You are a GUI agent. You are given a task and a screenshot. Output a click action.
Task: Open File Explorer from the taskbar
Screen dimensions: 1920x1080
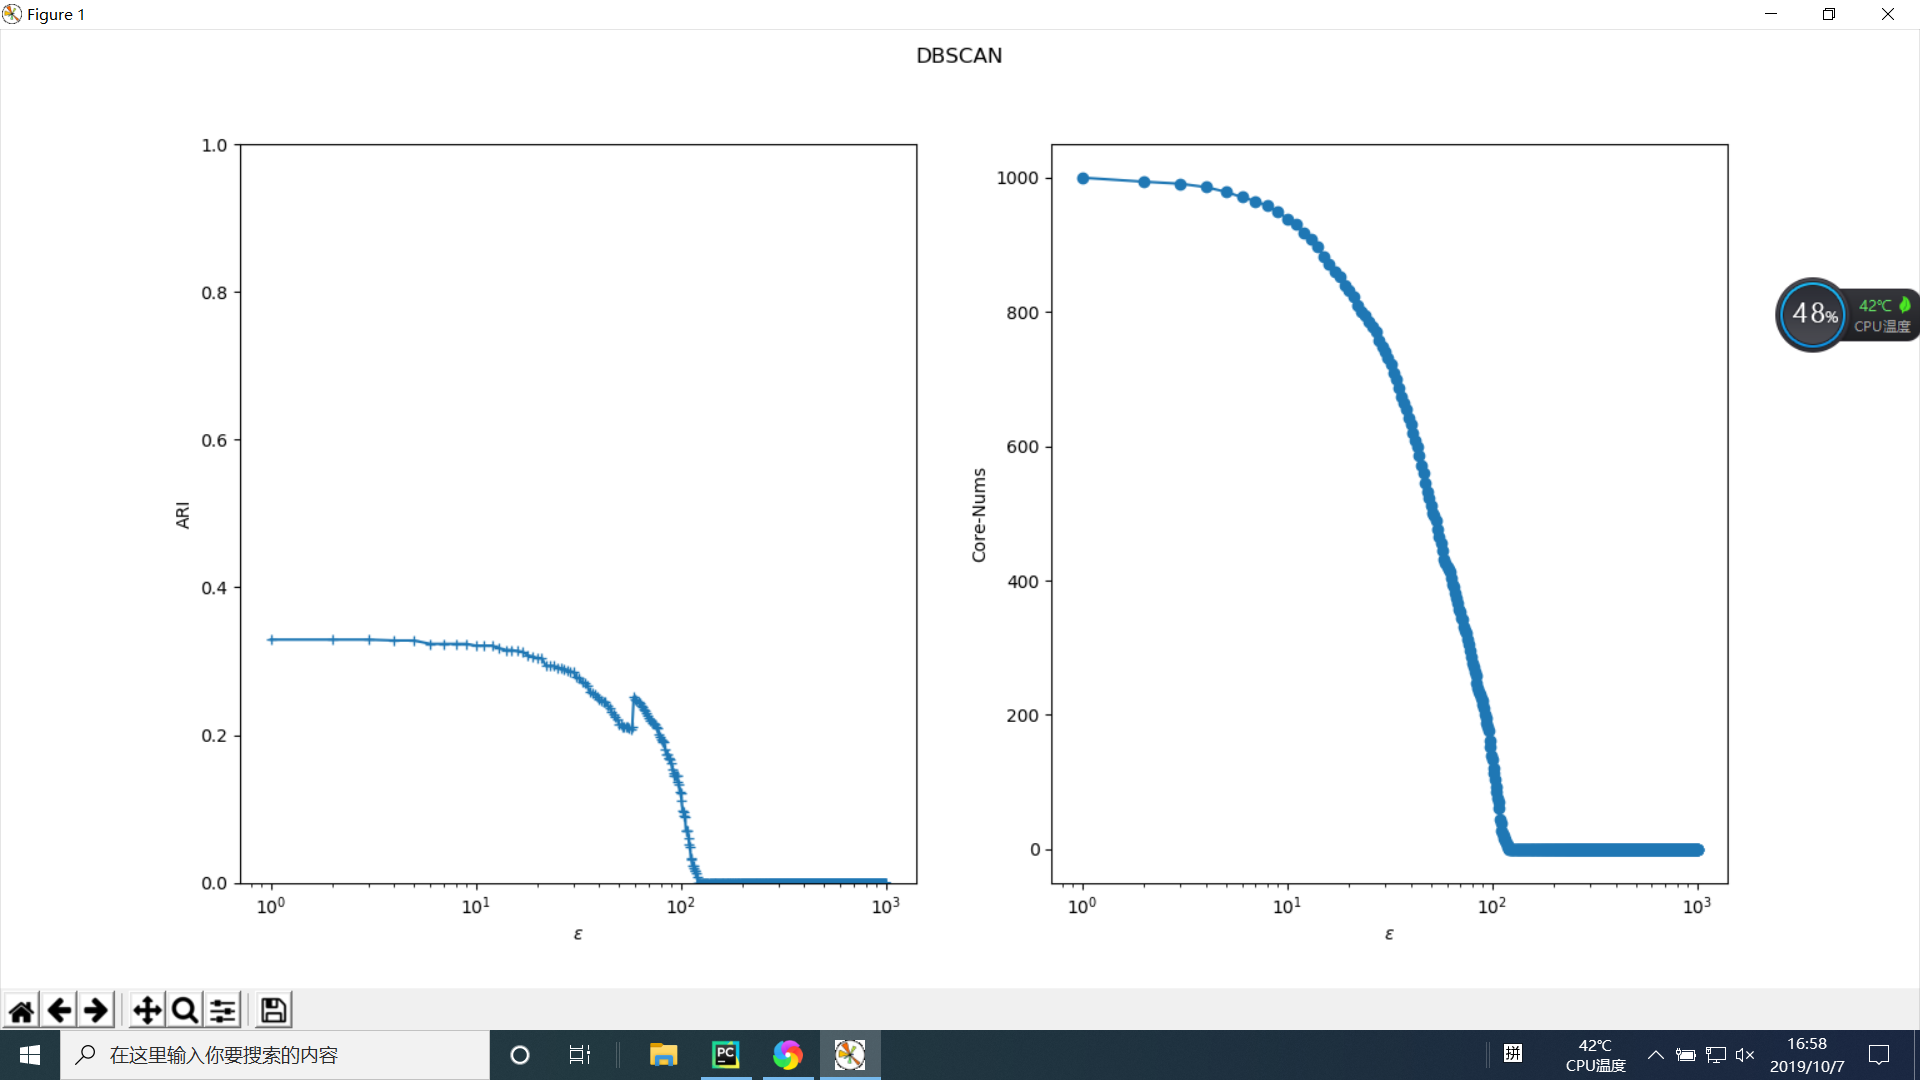(x=663, y=1054)
